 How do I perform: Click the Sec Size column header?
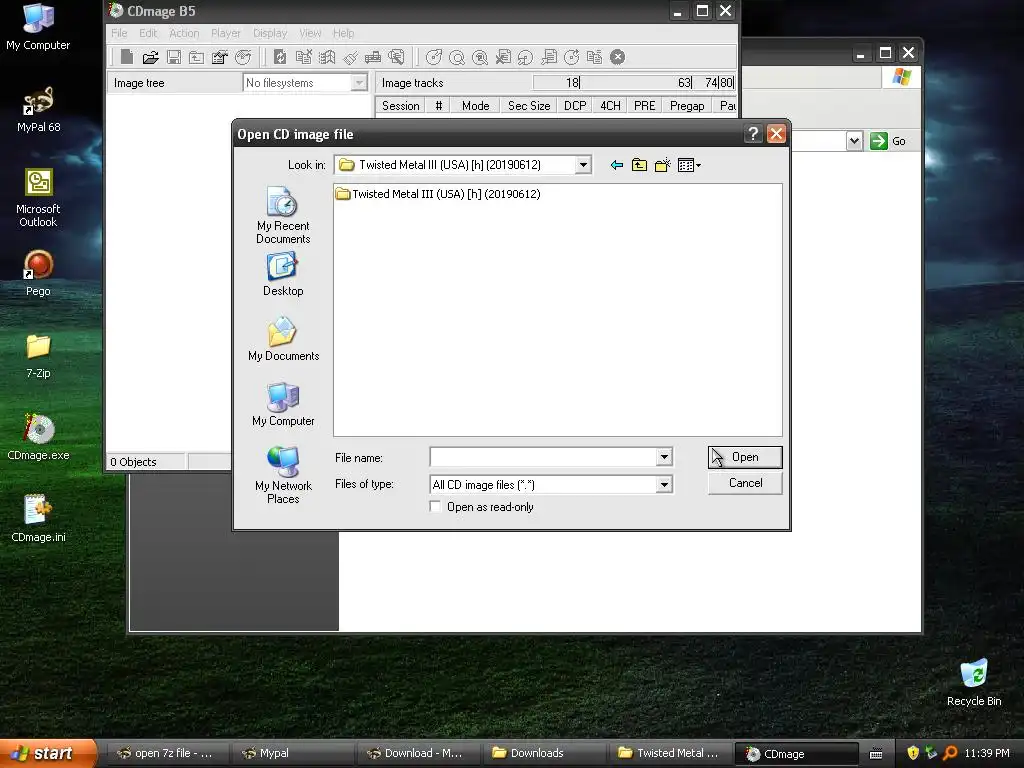tap(529, 106)
